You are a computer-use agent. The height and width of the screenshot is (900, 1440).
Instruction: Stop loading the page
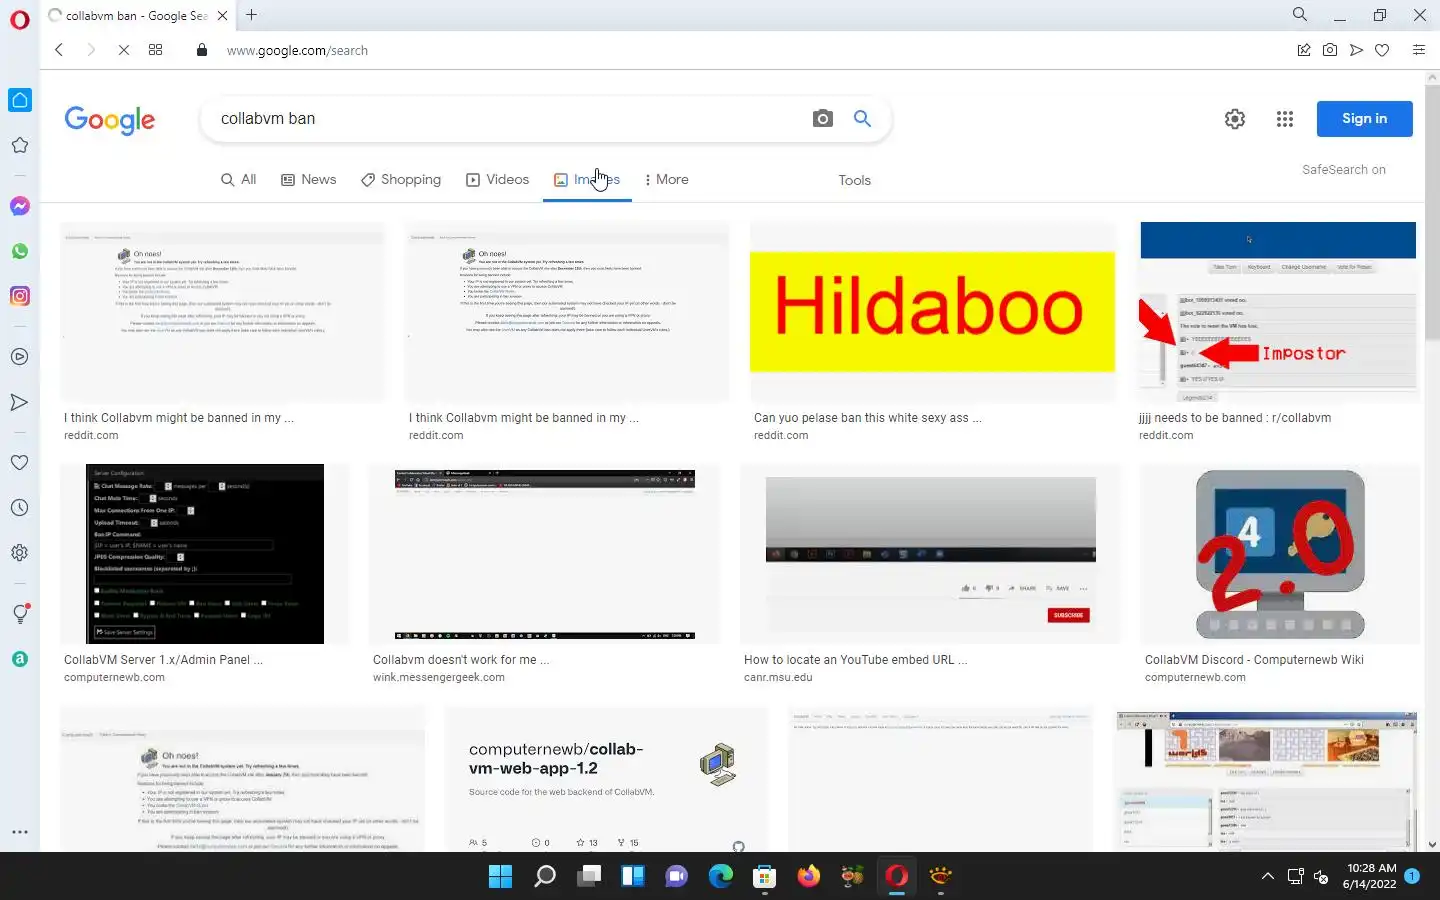[x=123, y=50]
